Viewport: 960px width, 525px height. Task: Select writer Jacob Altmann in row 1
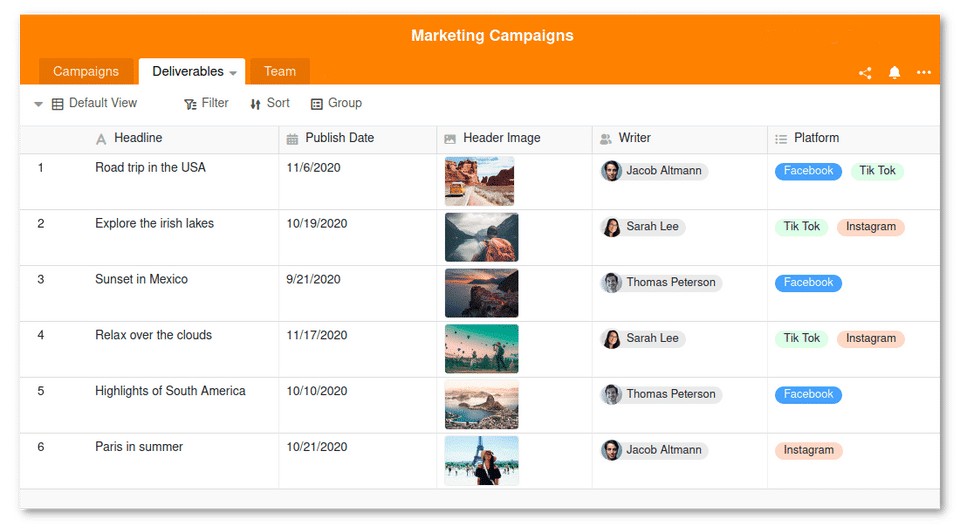tap(654, 171)
